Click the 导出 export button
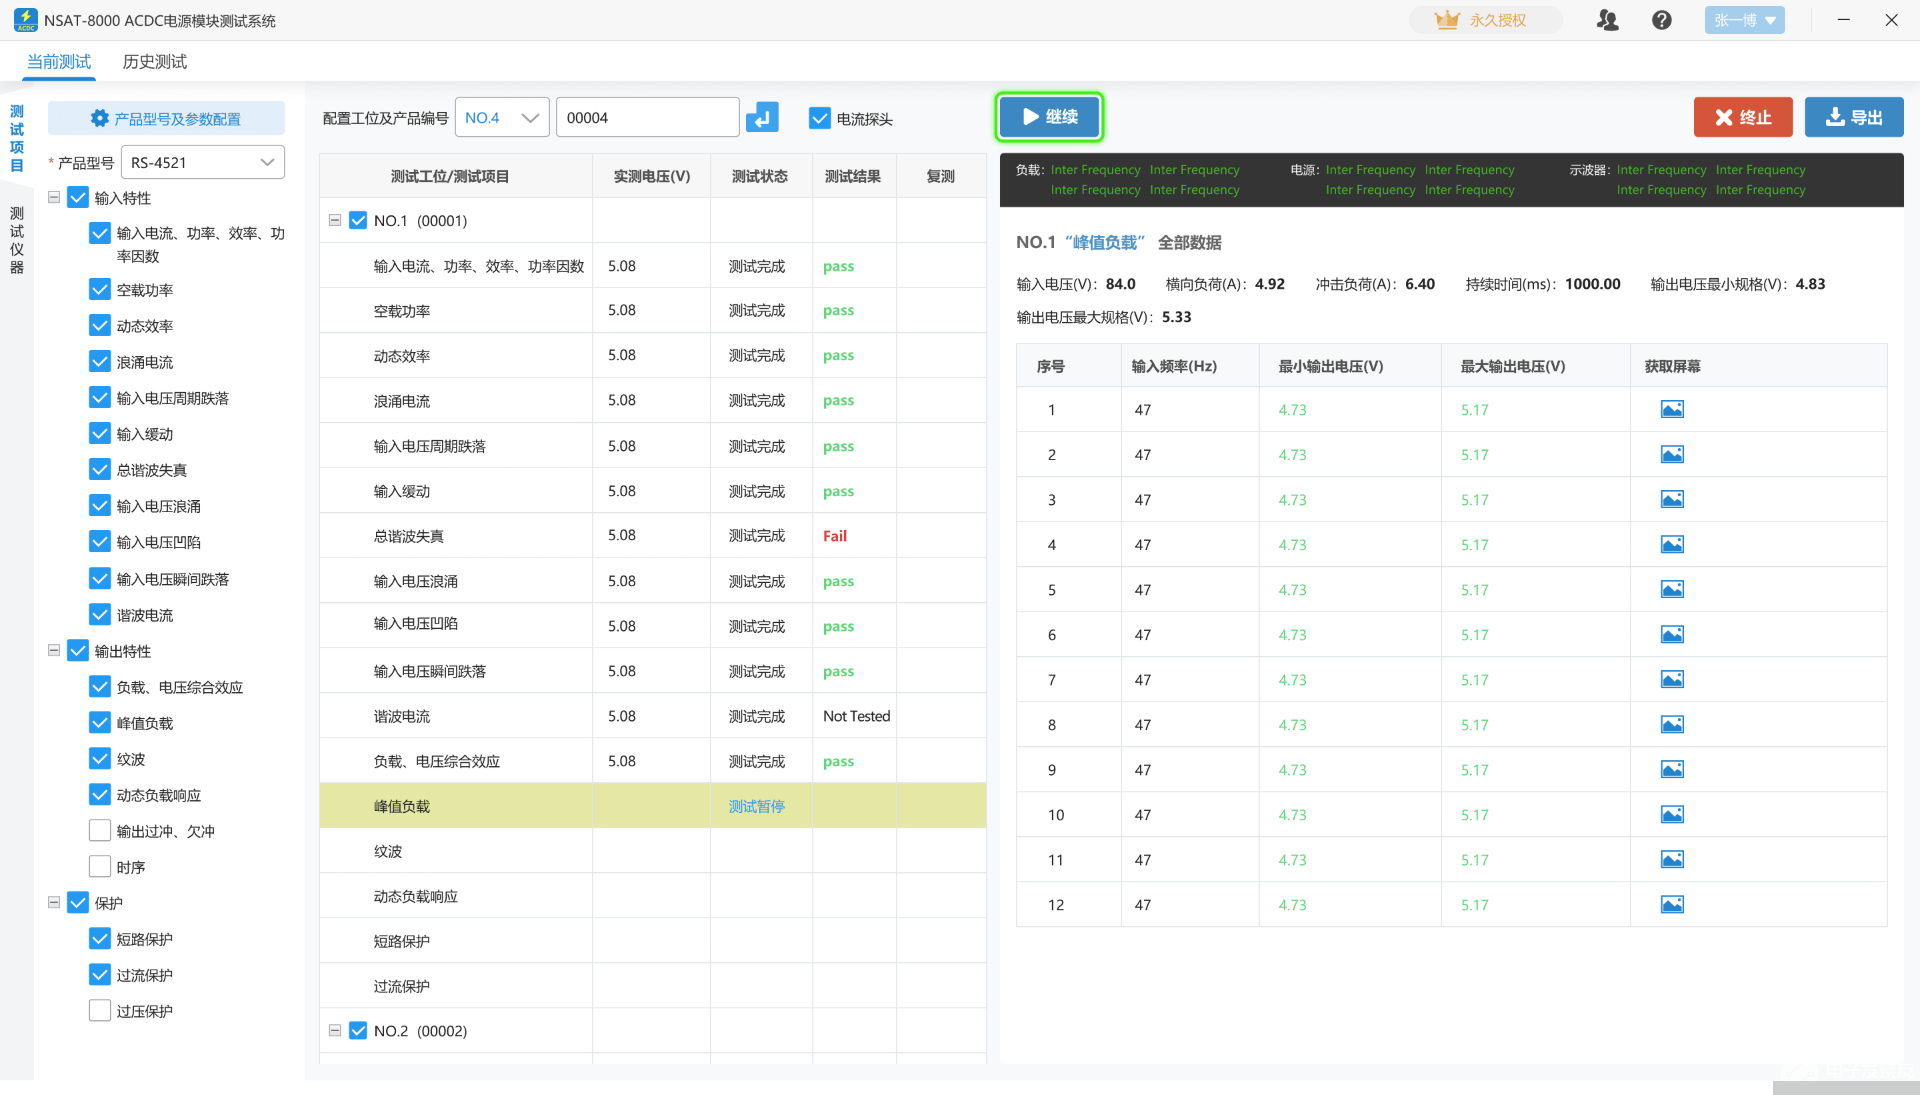 click(x=1854, y=118)
